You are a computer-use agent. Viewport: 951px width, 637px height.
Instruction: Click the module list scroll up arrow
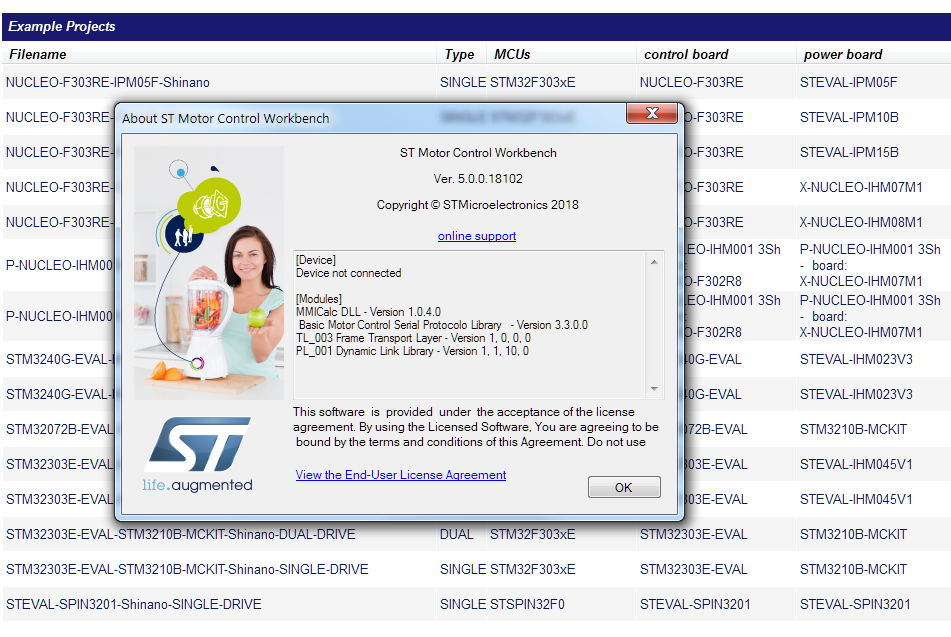654,262
